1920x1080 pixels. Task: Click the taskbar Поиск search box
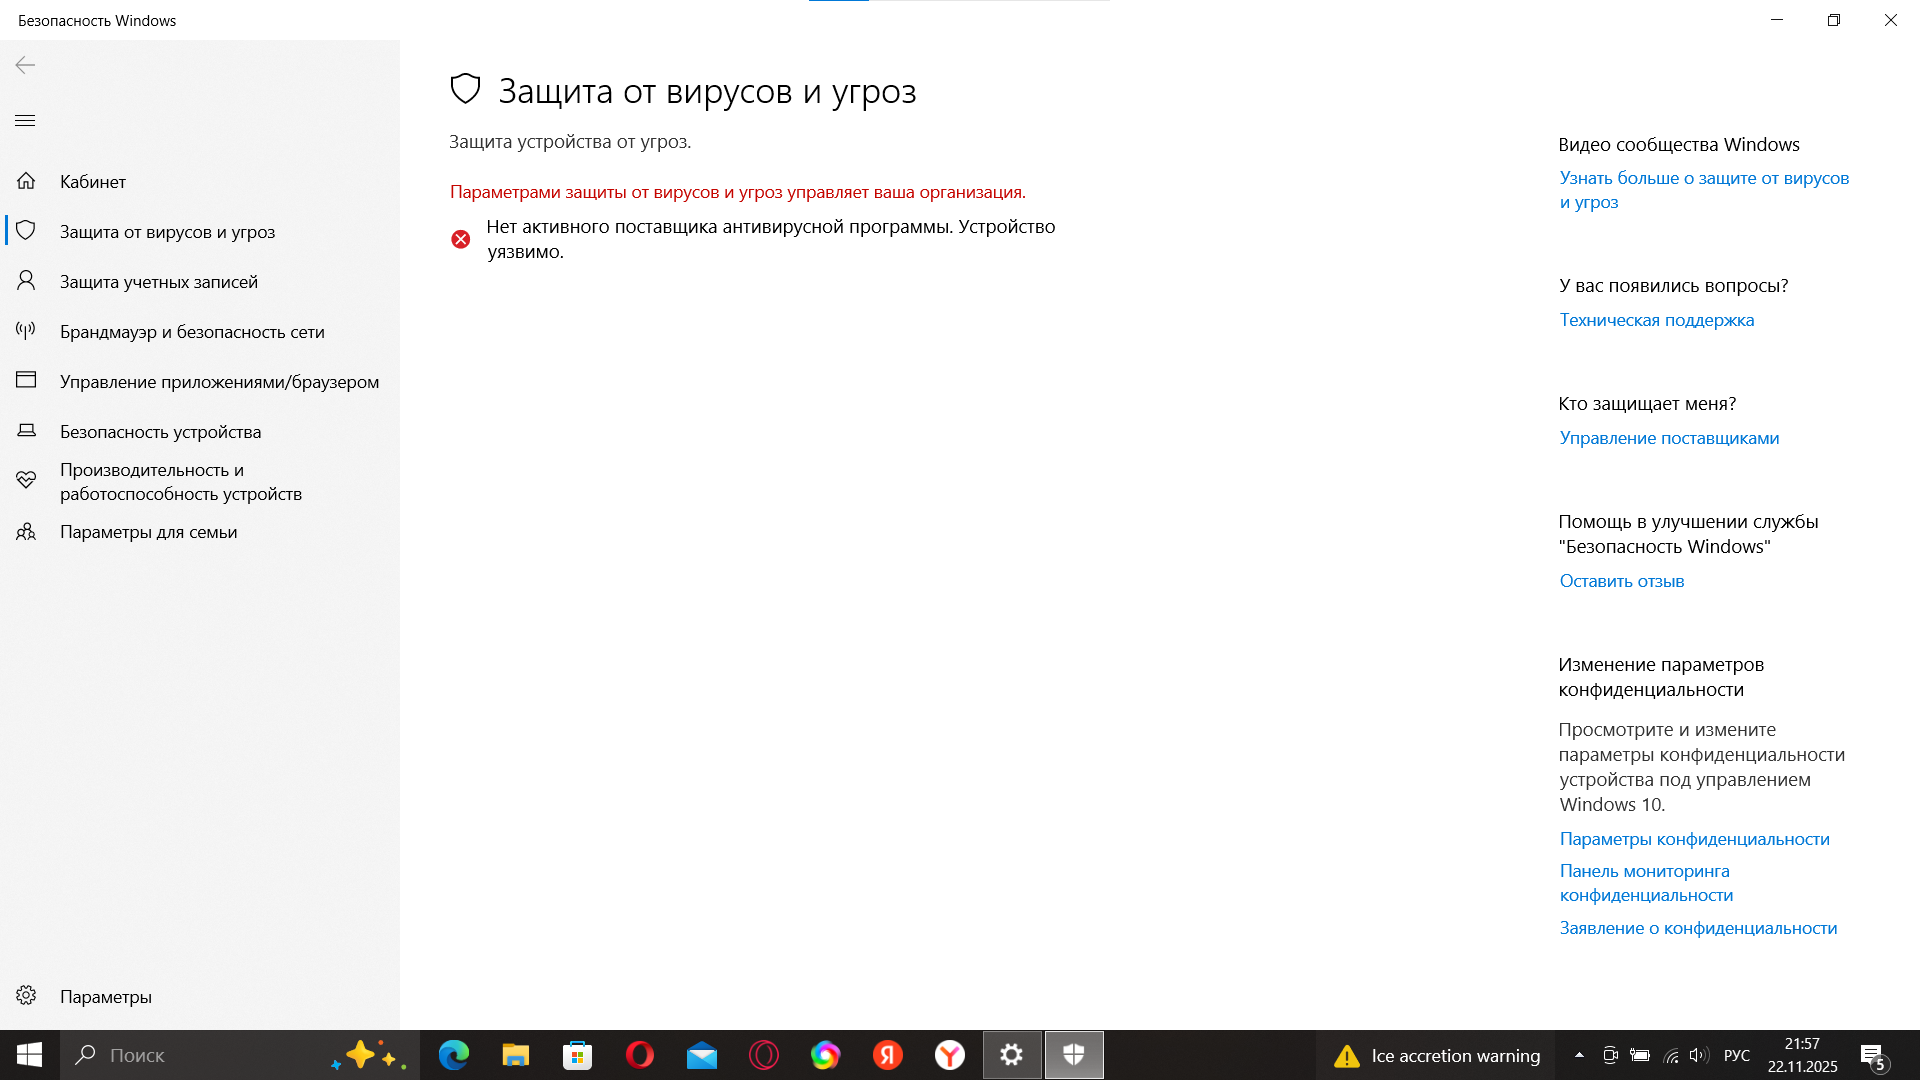pyautogui.click(x=240, y=1055)
